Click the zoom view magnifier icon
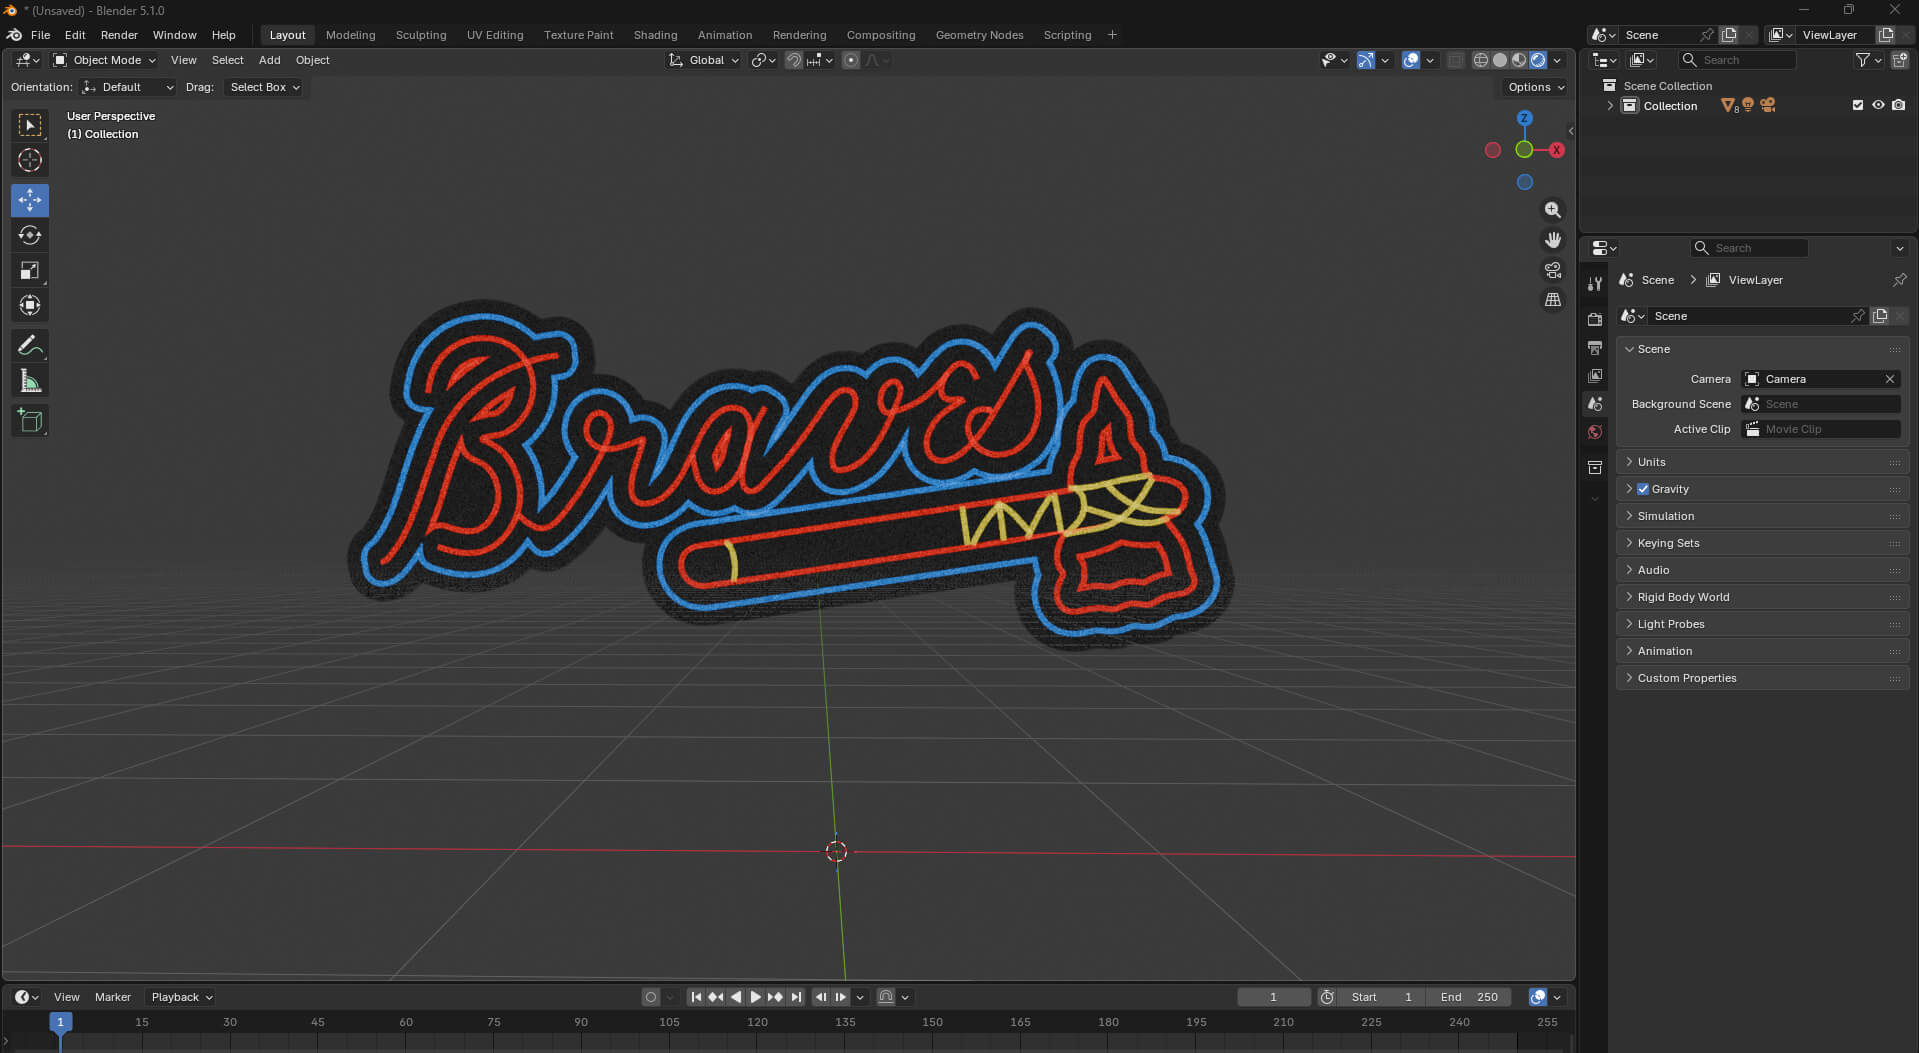Image resolution: width=1919 pixels, height=1053 pixels. point(1552,210)
